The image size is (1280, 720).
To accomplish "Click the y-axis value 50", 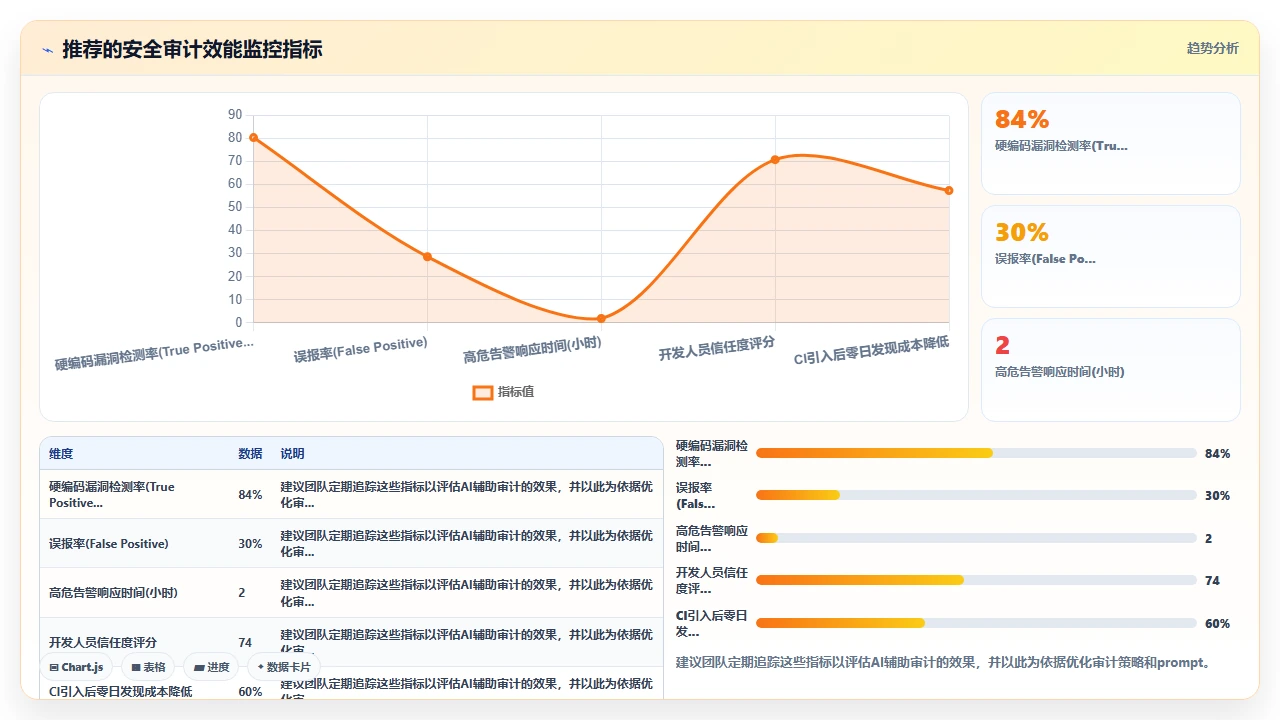I will [x=235, y=207].
